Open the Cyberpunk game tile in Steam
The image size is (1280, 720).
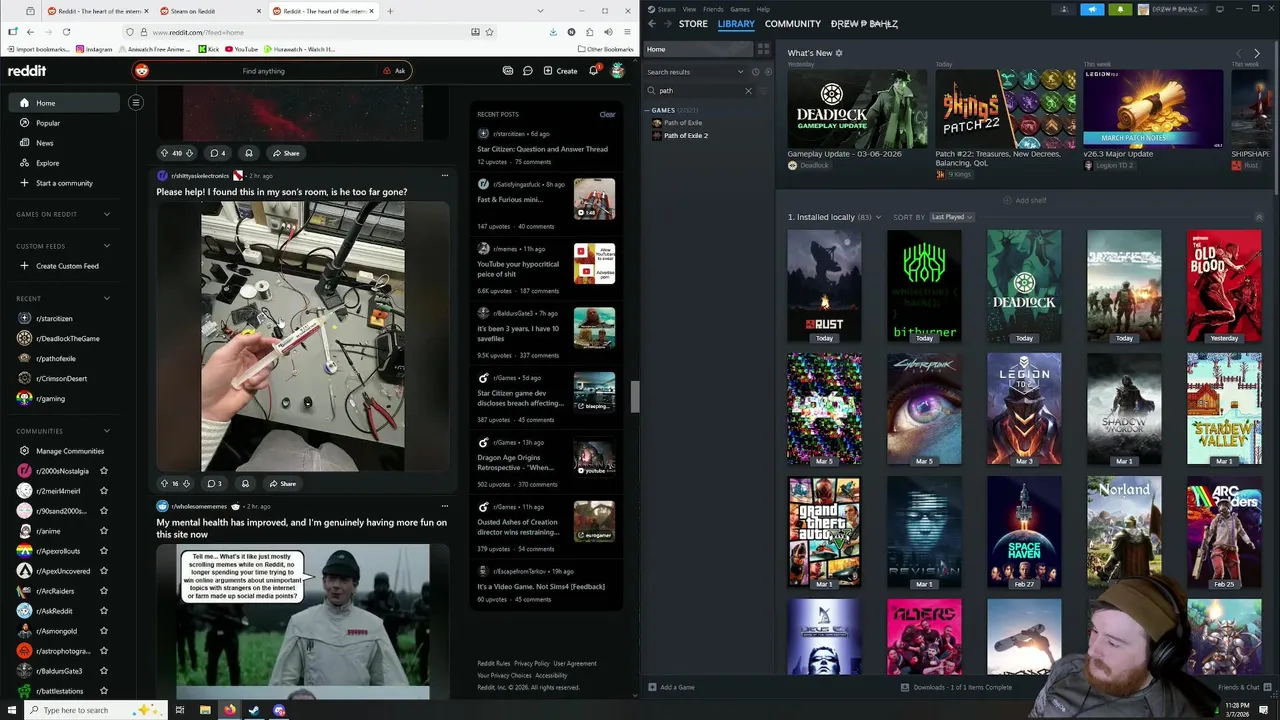[924, 408]
